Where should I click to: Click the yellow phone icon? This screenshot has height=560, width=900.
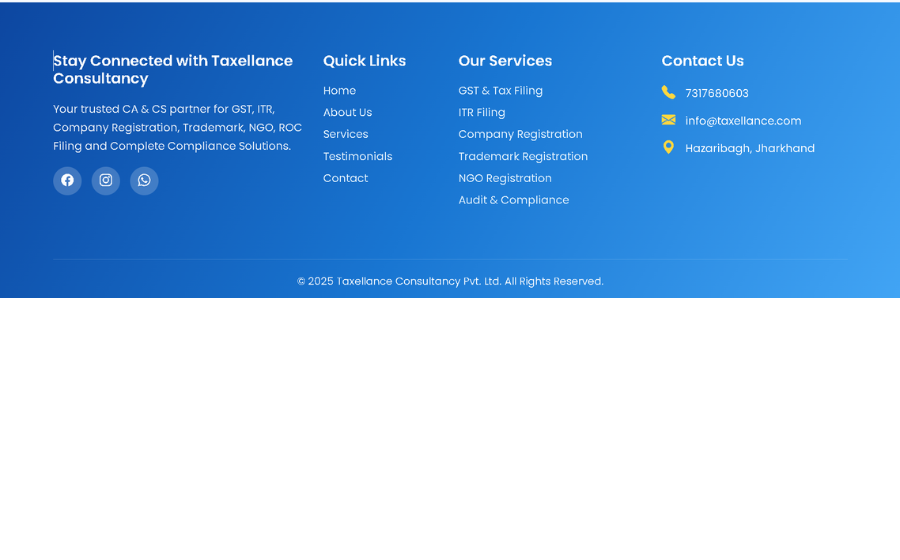[668, 92]
